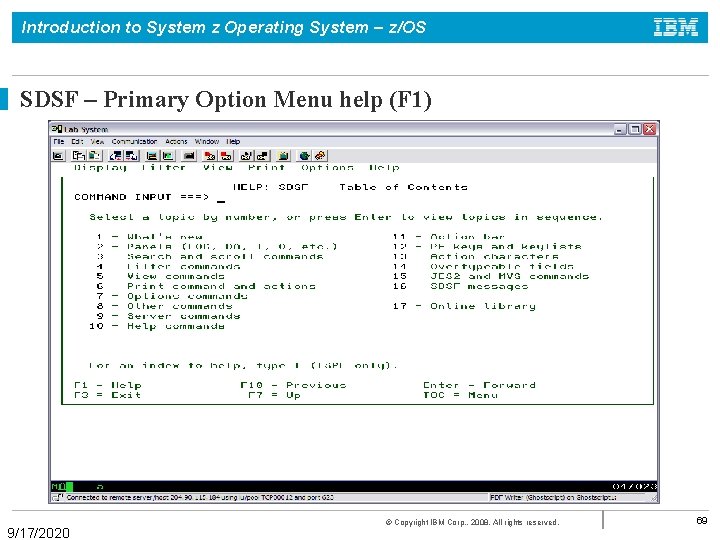Select Help in the SDSF action bar
720x540 pixels.
(x=384, y=168)
